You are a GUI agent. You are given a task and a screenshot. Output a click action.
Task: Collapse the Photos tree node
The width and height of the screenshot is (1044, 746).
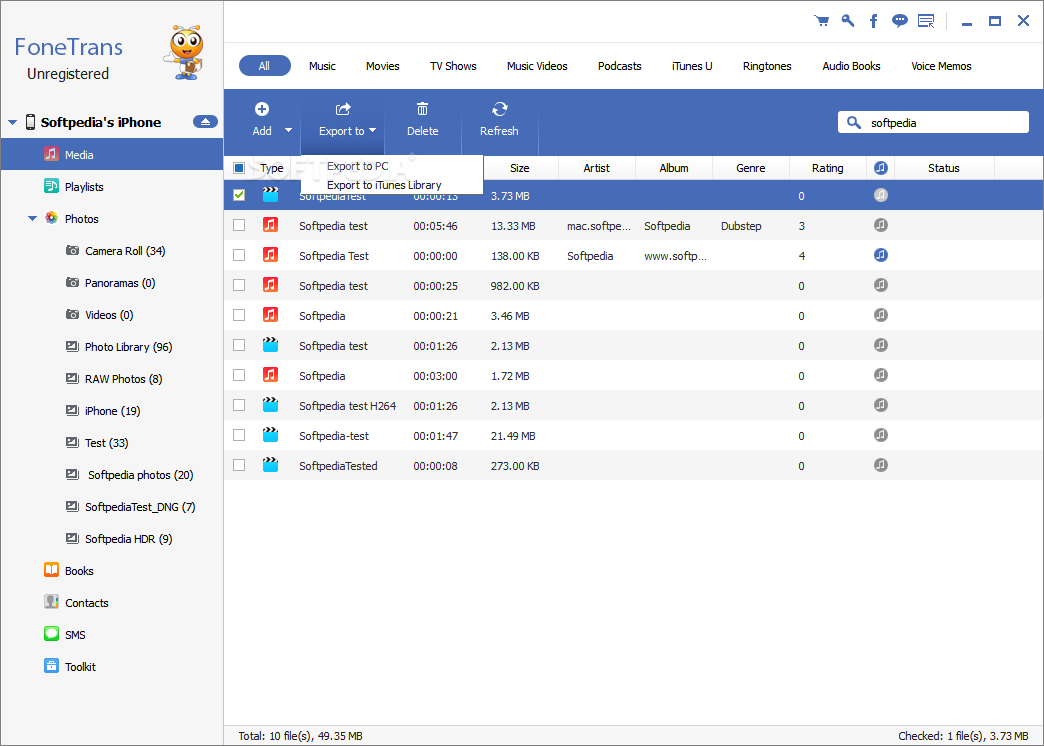click(x=32, y=218)
